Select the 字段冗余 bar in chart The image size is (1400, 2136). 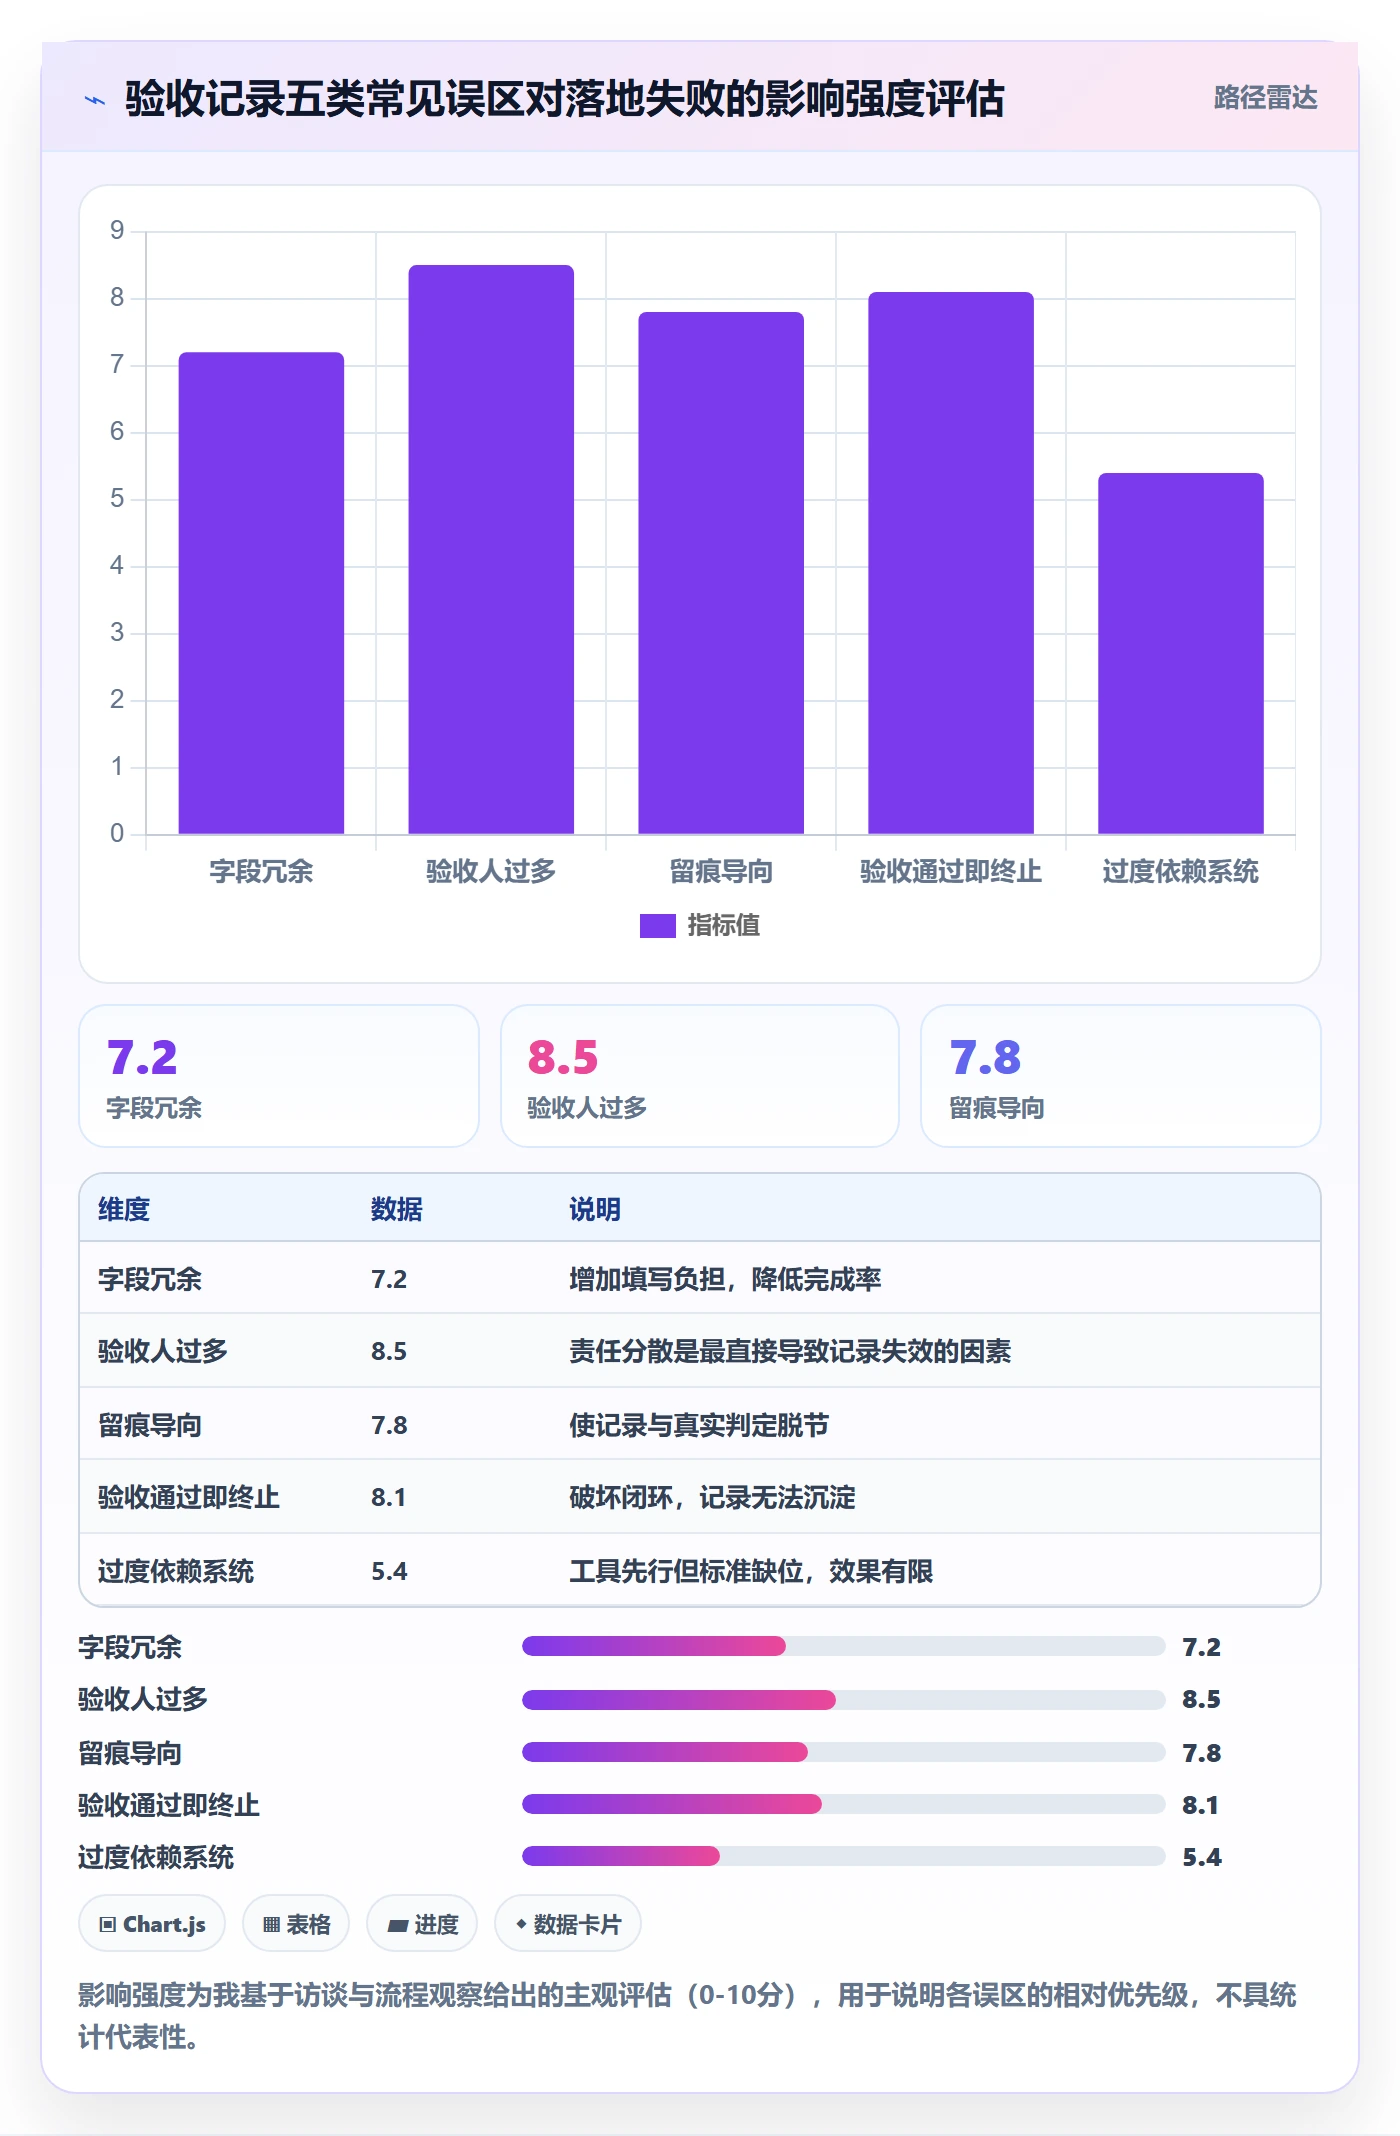[261, 593]
